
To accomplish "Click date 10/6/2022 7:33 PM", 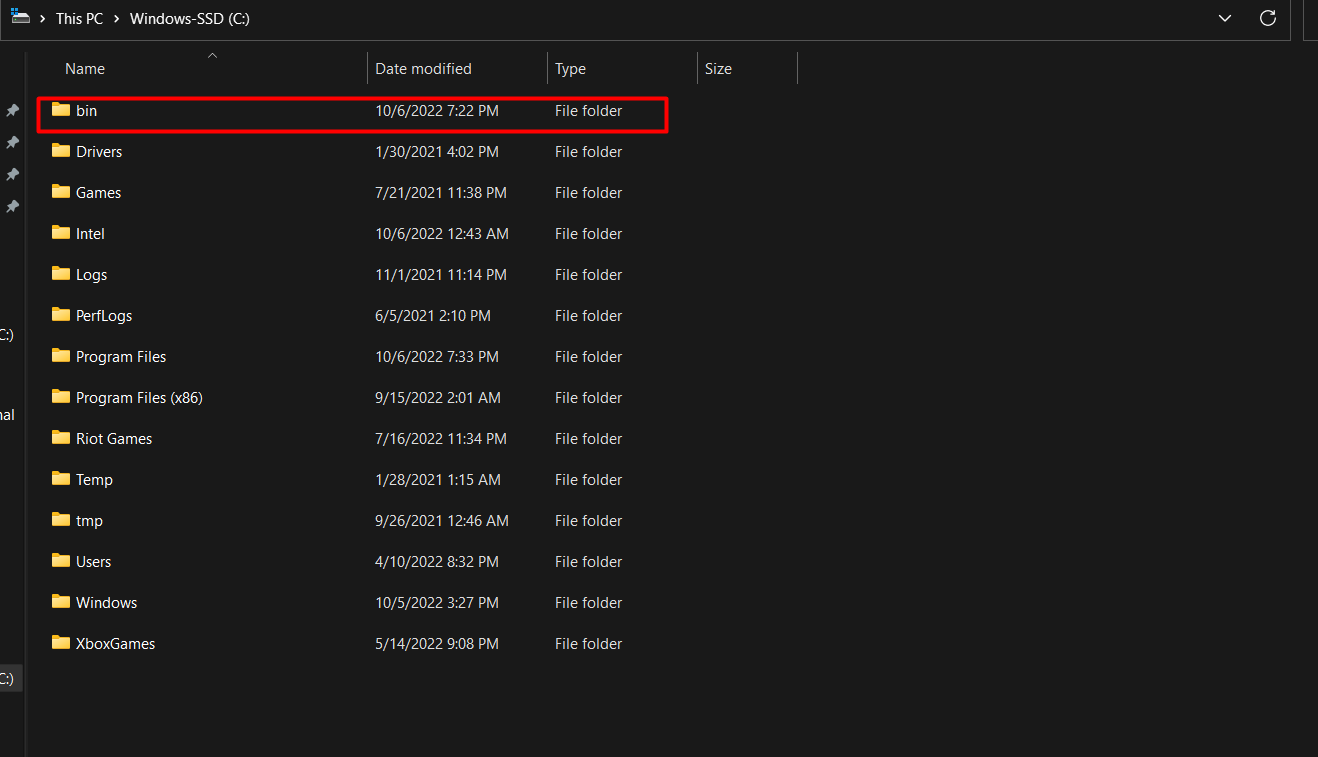I will click(x=437, y=357).
